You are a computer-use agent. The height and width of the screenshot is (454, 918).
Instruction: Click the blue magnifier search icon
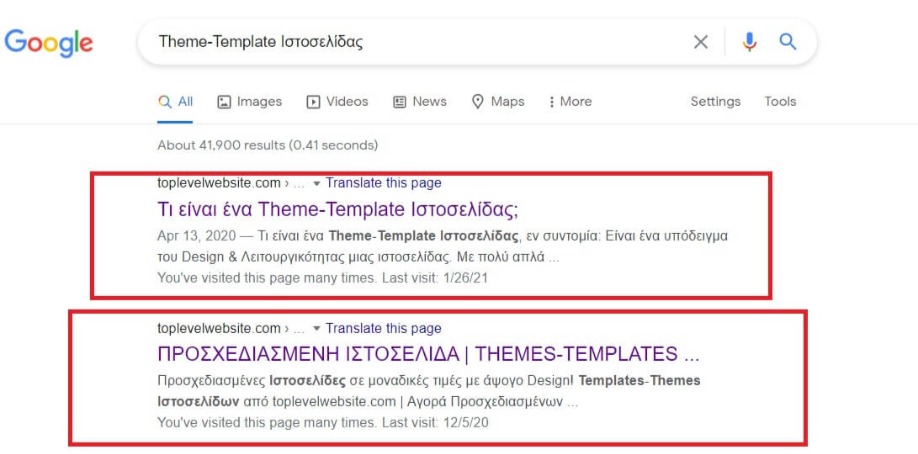pyautogui.click(x=788, y=42)
